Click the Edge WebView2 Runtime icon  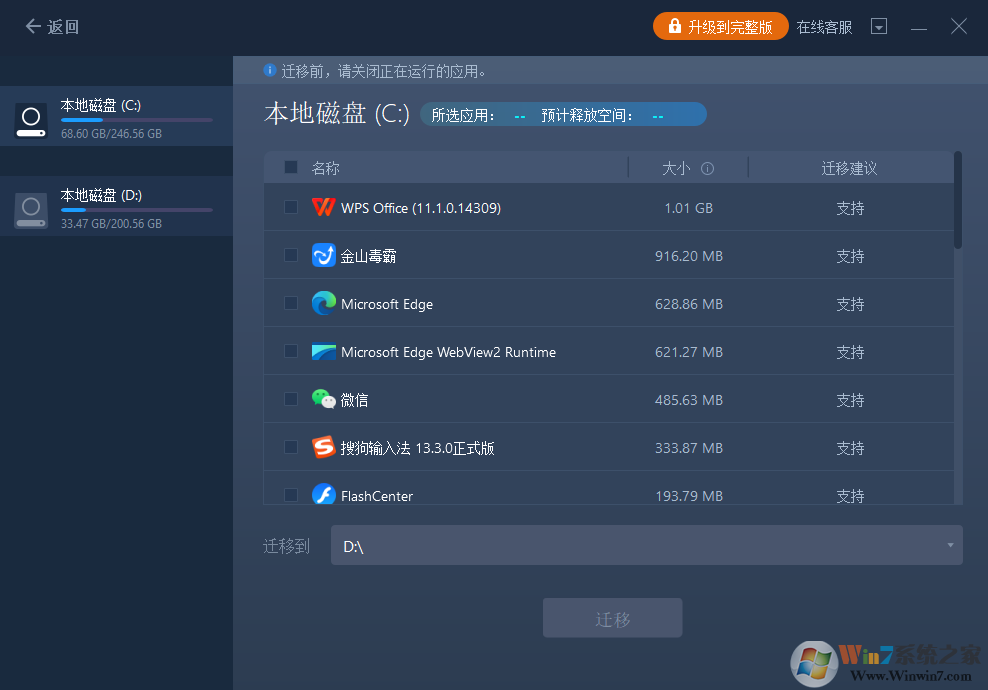pos(323,352)
